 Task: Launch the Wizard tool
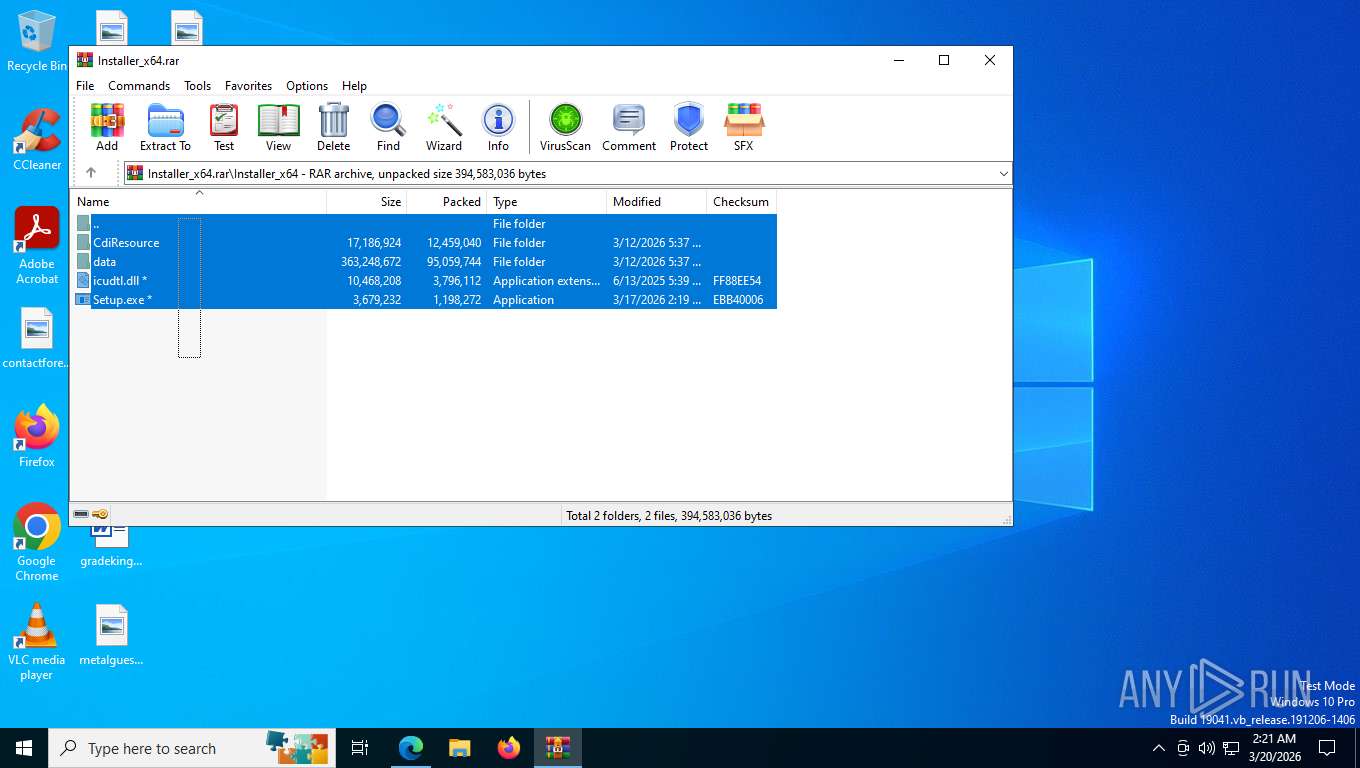coord(444,127)
